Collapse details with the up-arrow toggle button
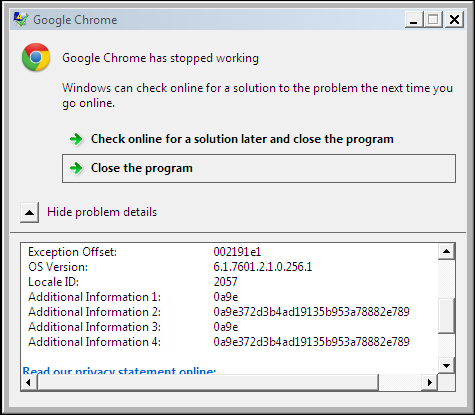This screenshot has height=415, width=475. point(29,212)
